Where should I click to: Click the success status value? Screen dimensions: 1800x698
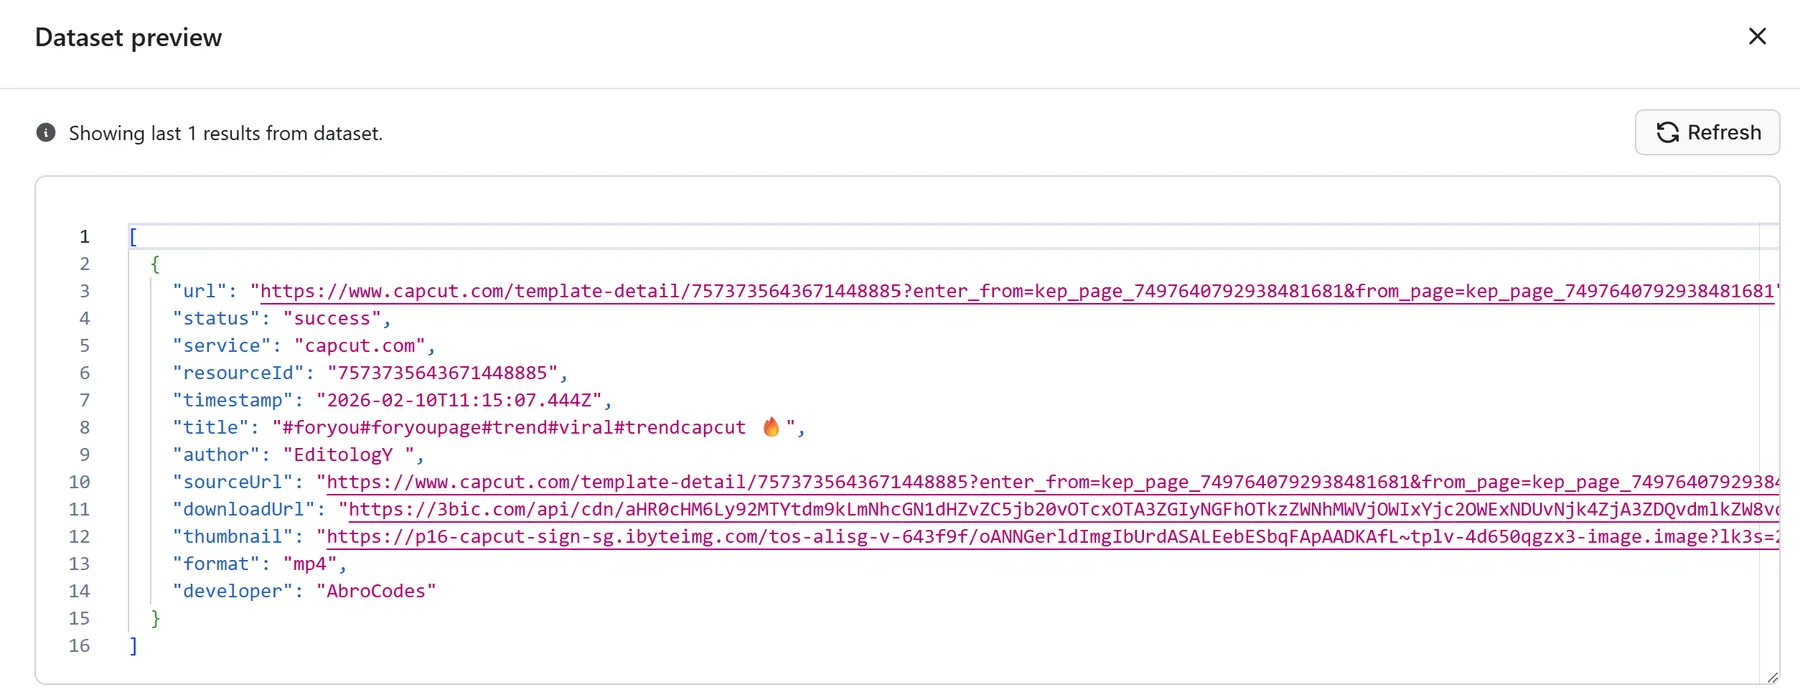pyautogui.click(x=332, y=318)
